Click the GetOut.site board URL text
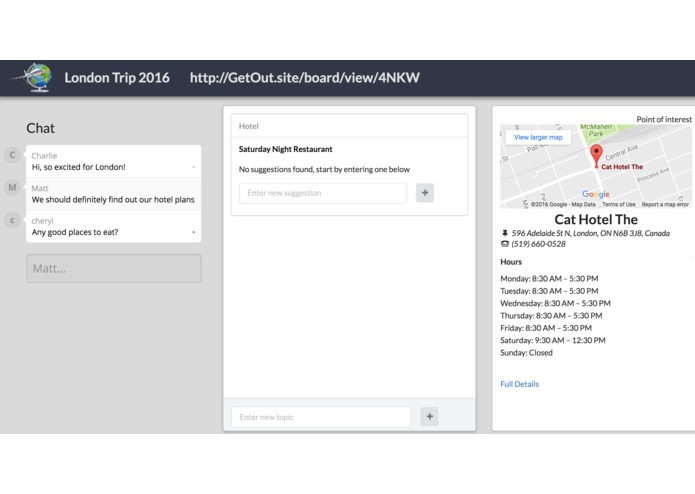695x494 pixels. [x=305, y=78]
